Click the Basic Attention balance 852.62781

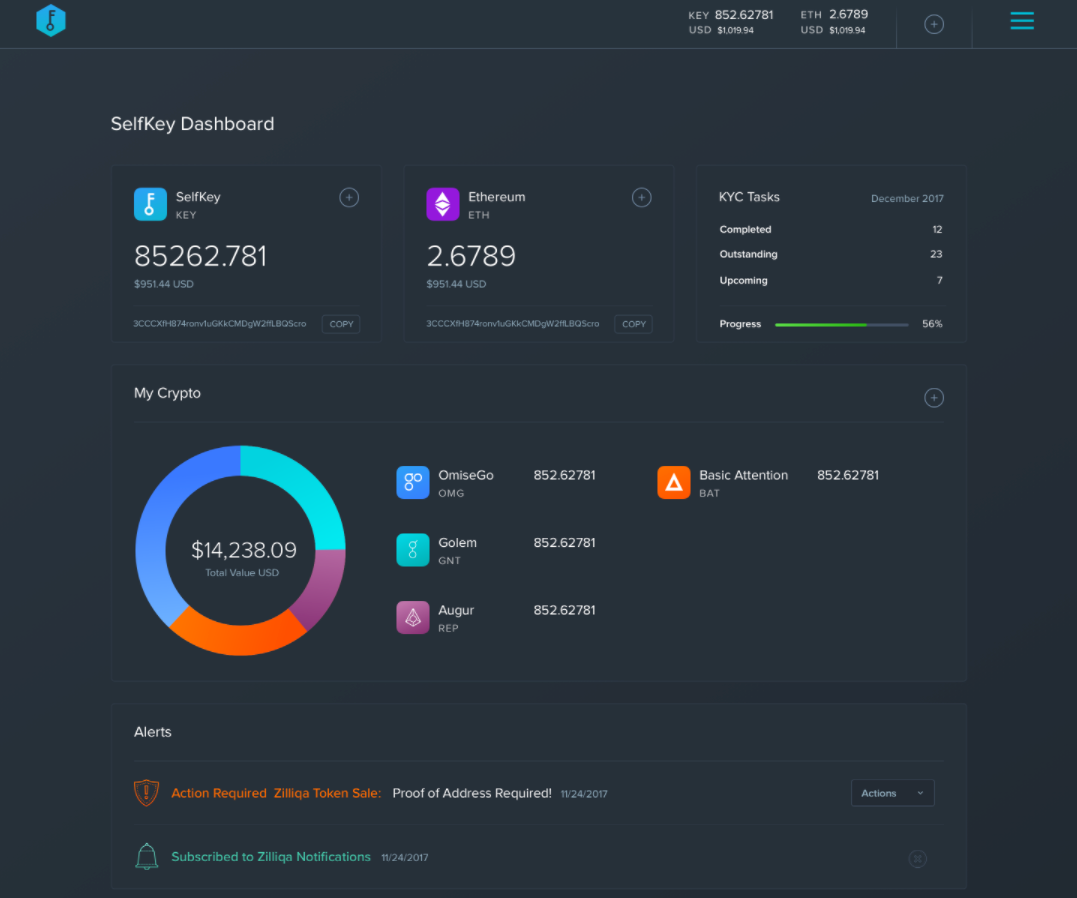coord(848,475)
